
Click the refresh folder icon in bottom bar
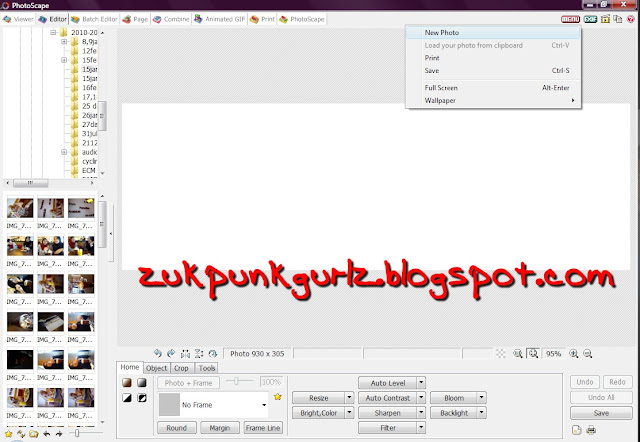tap(21, 434)
